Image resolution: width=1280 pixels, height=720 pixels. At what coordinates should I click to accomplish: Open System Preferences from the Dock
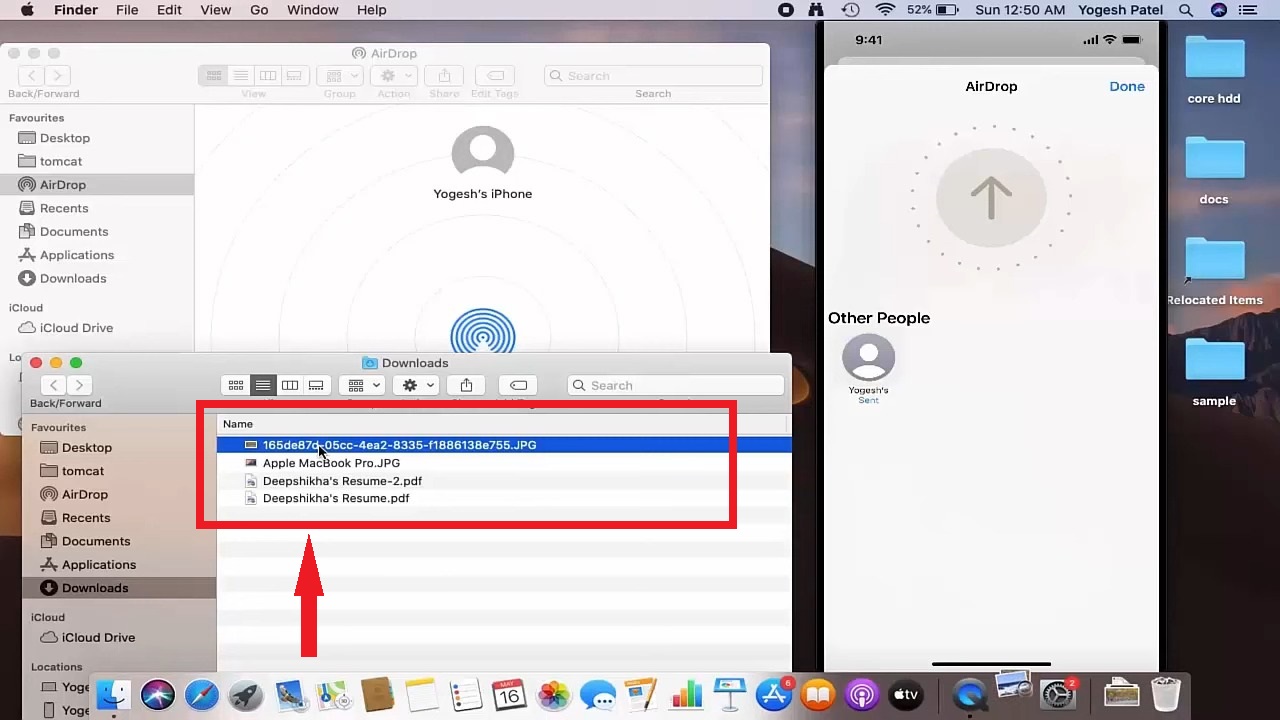[1057, 694]
